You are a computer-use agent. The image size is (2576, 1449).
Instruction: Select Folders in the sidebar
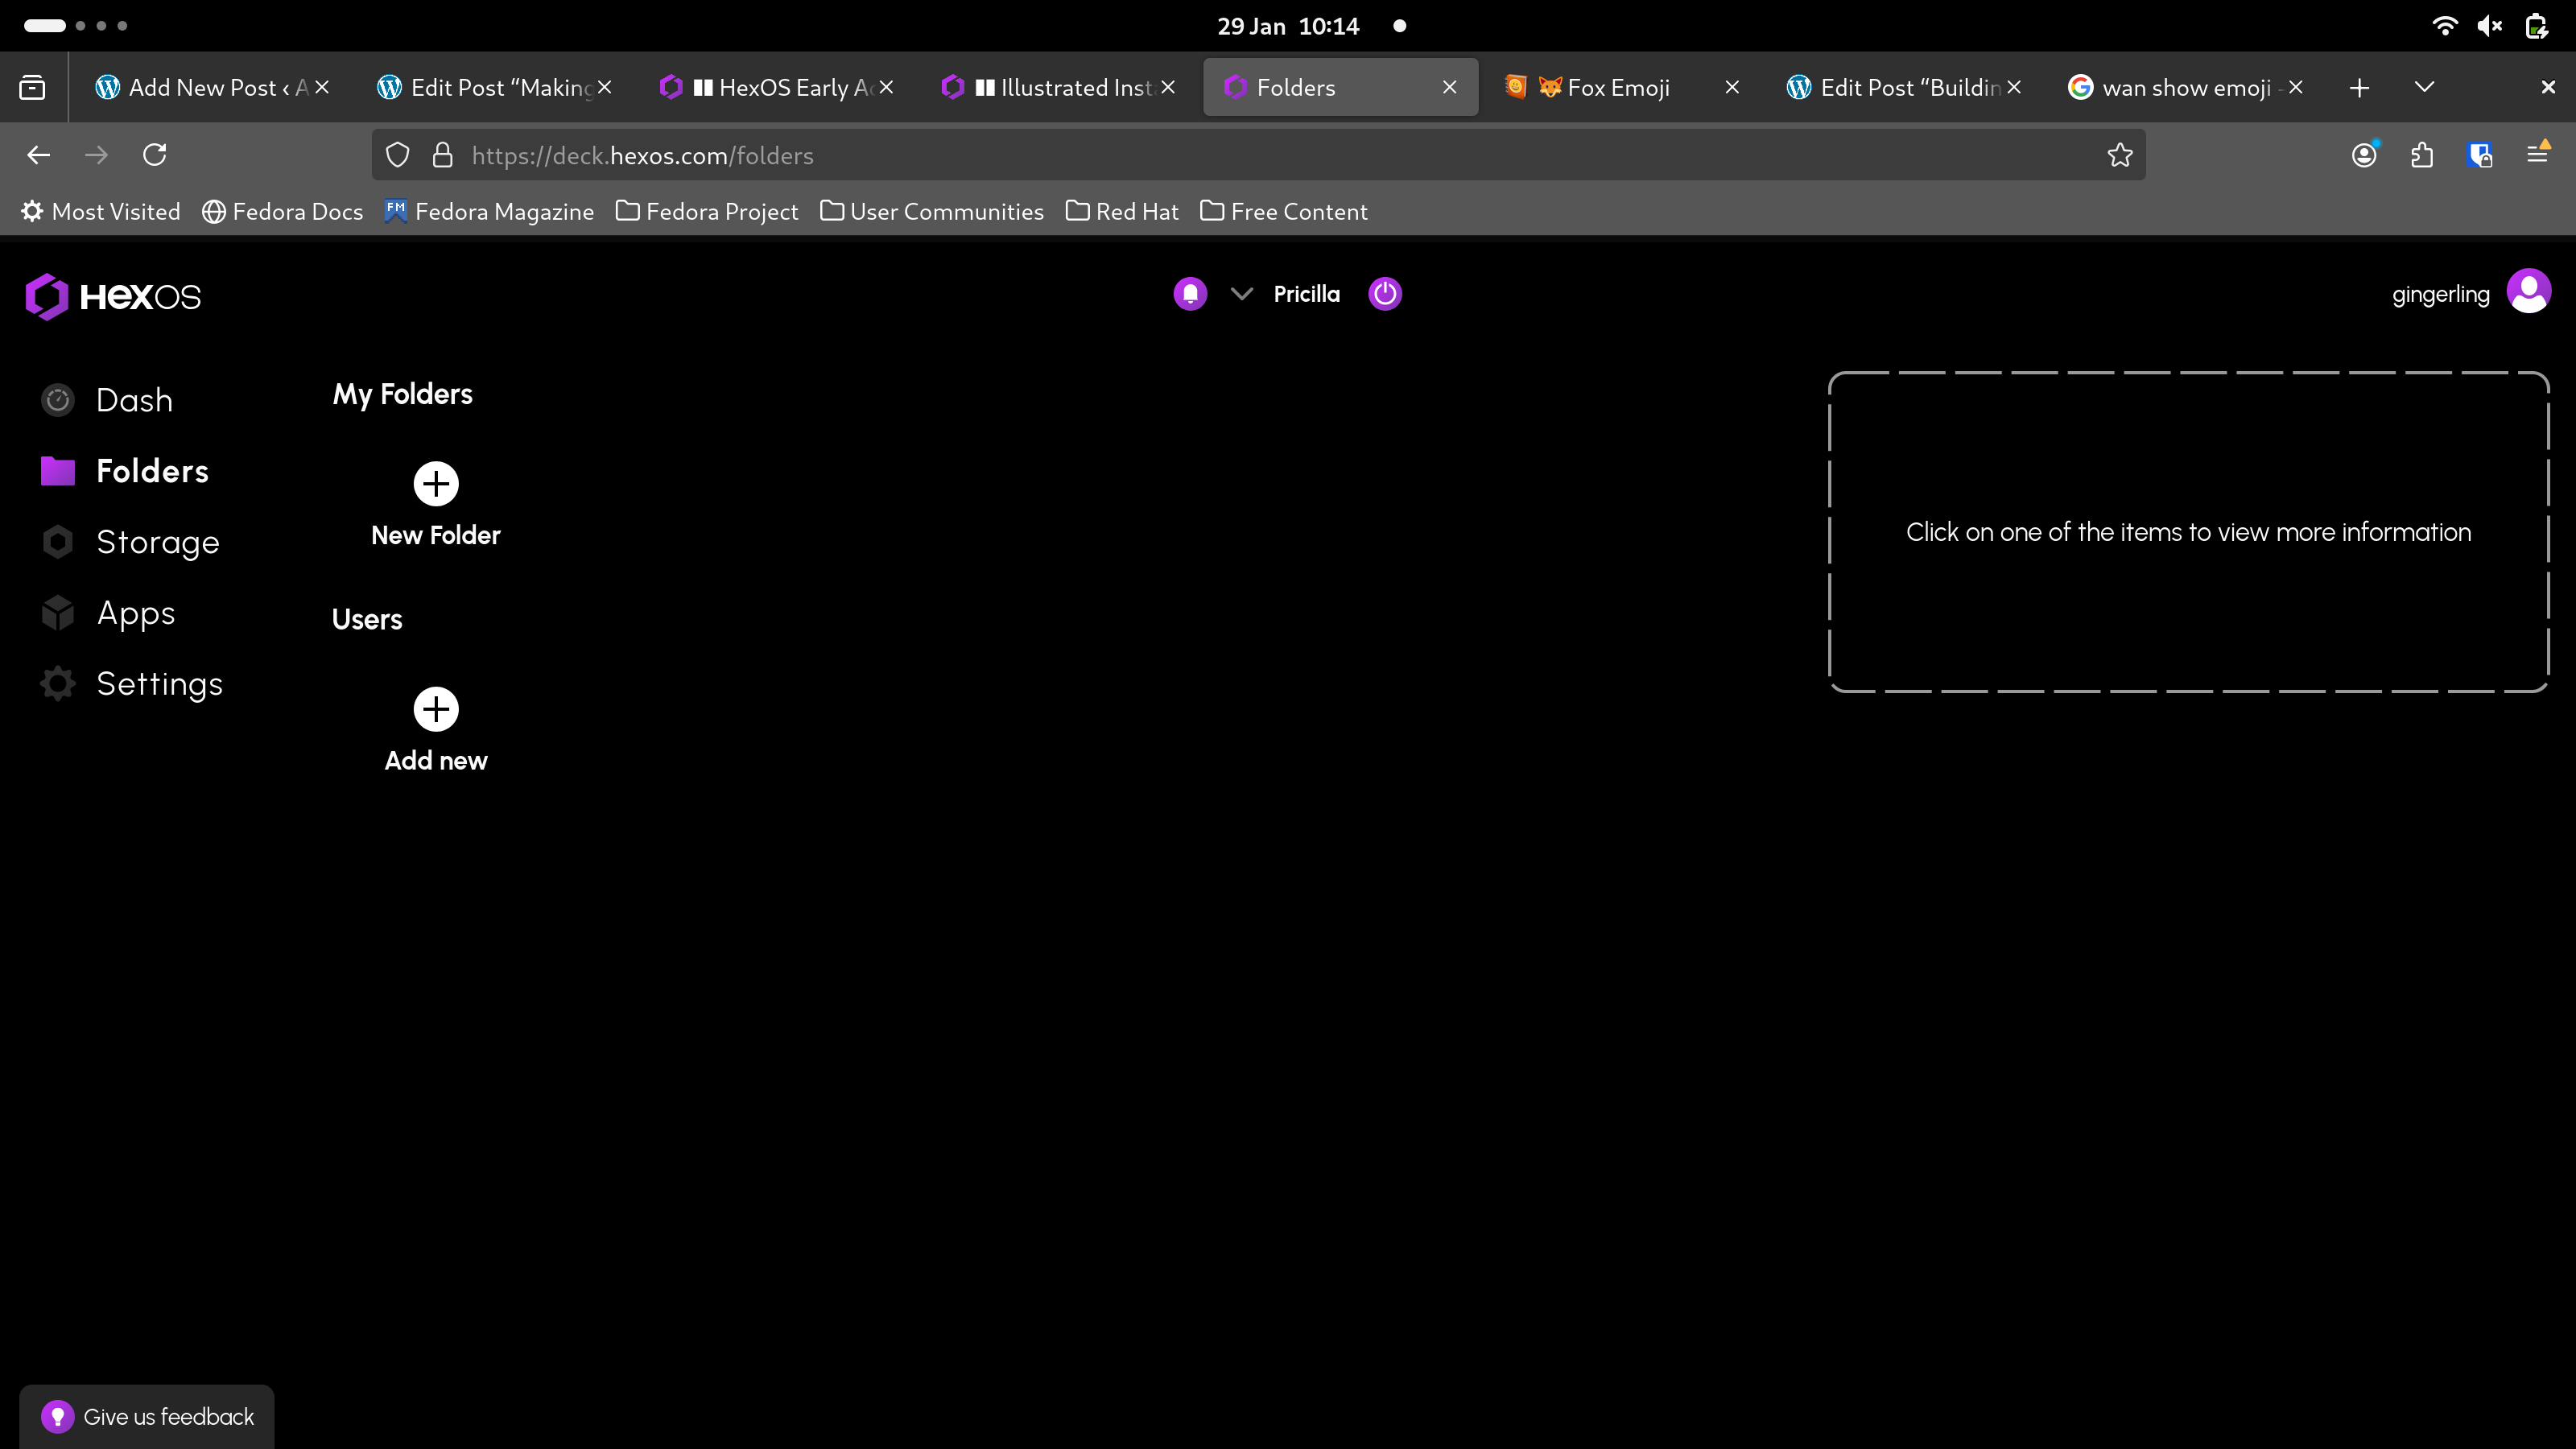152,471
